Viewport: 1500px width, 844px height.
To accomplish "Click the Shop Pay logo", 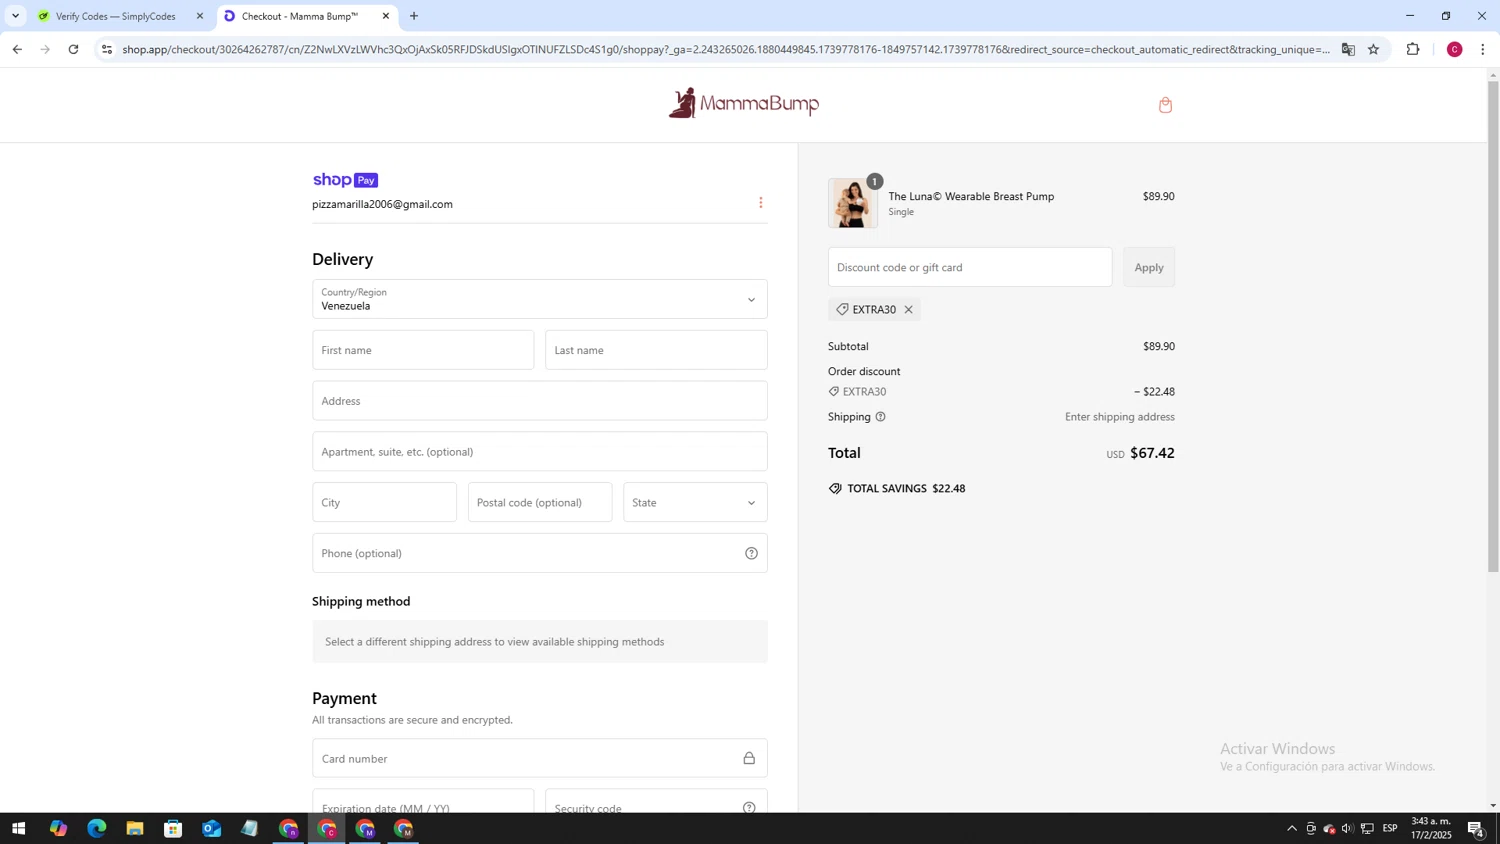I will [x=345, y=180].
